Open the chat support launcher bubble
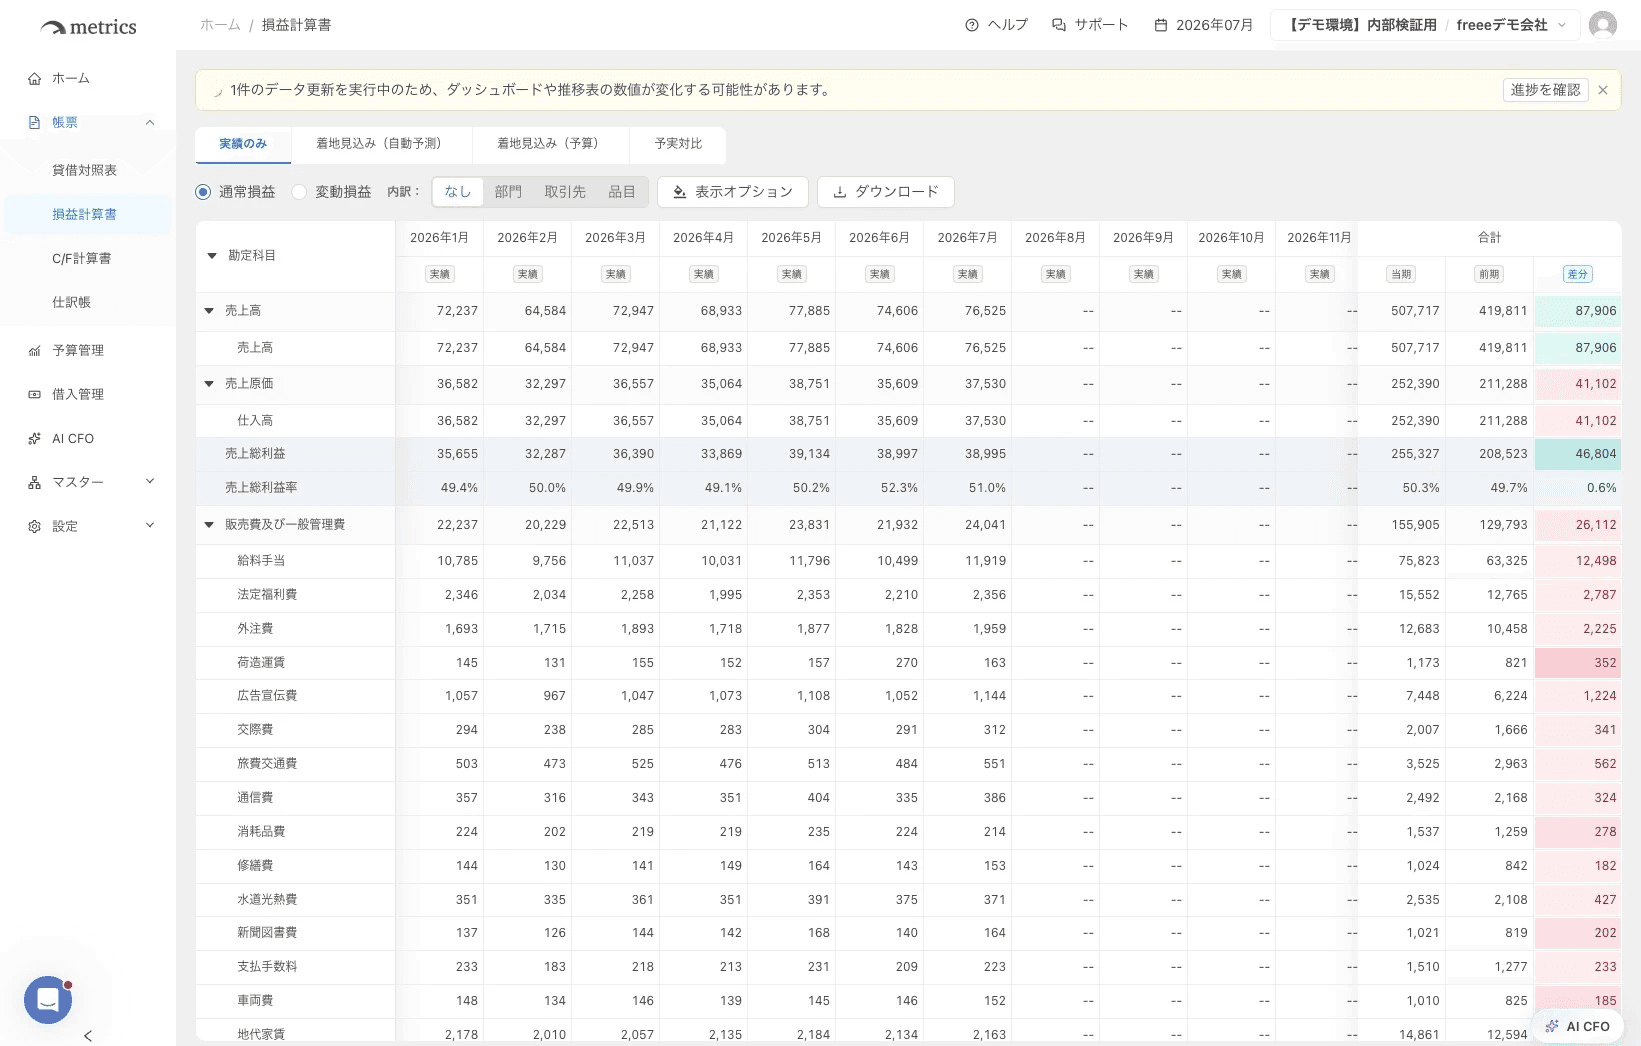The height and width of the screenshot is (1046, 1641). click(x=48, y=1000)
